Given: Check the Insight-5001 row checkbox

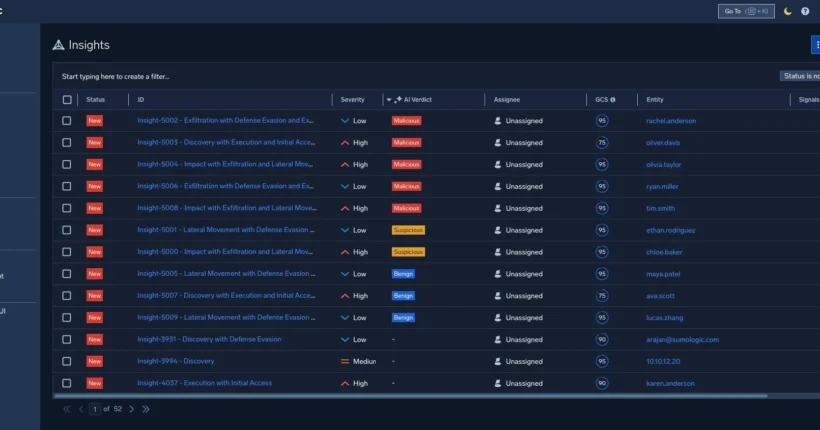Looking at the screenshot, I should pyautogui.click(x=66, y=230).
